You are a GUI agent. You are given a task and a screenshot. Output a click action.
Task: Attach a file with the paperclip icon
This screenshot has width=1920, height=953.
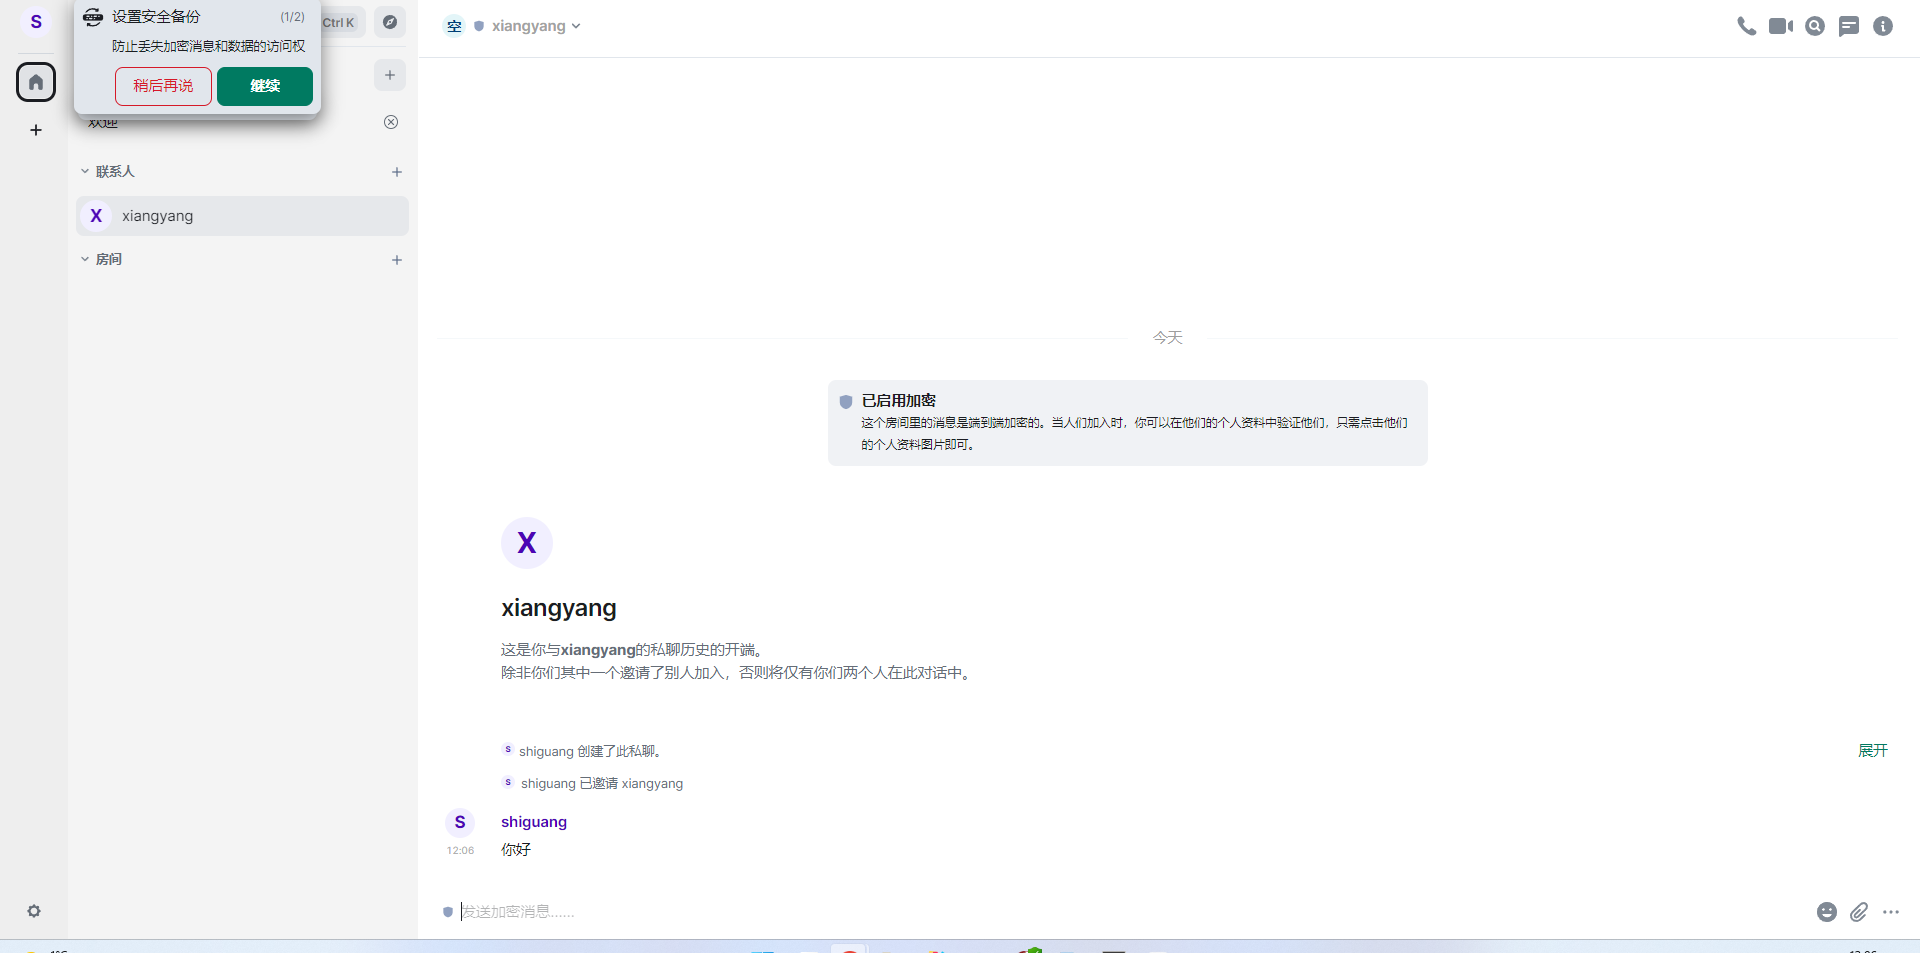tap(1860, 911)
